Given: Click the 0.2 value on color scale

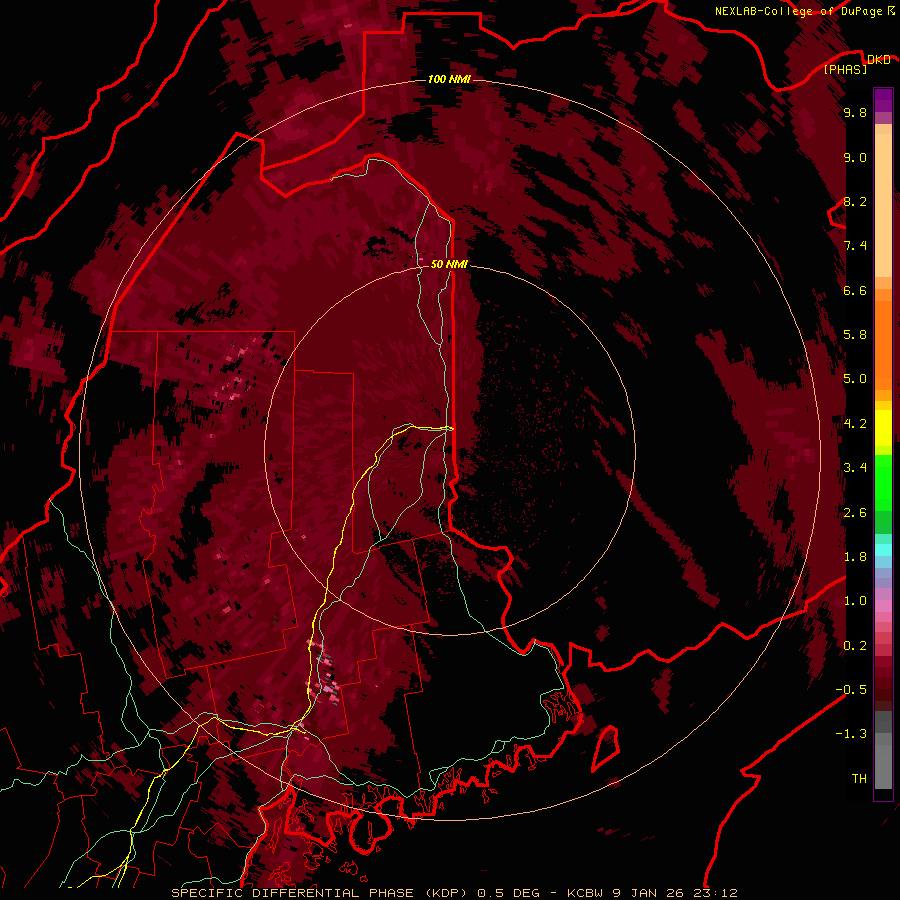Looking at the screenshot, I should click(x=855, y=646).
